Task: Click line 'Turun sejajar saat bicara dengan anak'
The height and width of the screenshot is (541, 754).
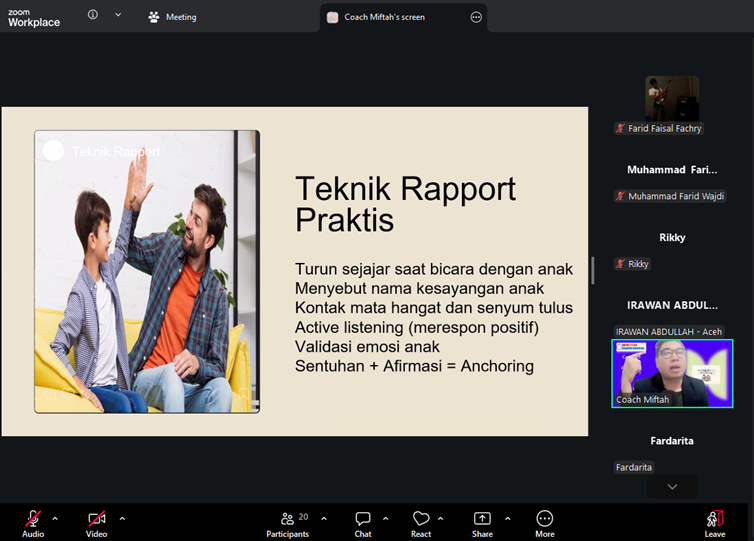Action: click(x=434, y=269)
